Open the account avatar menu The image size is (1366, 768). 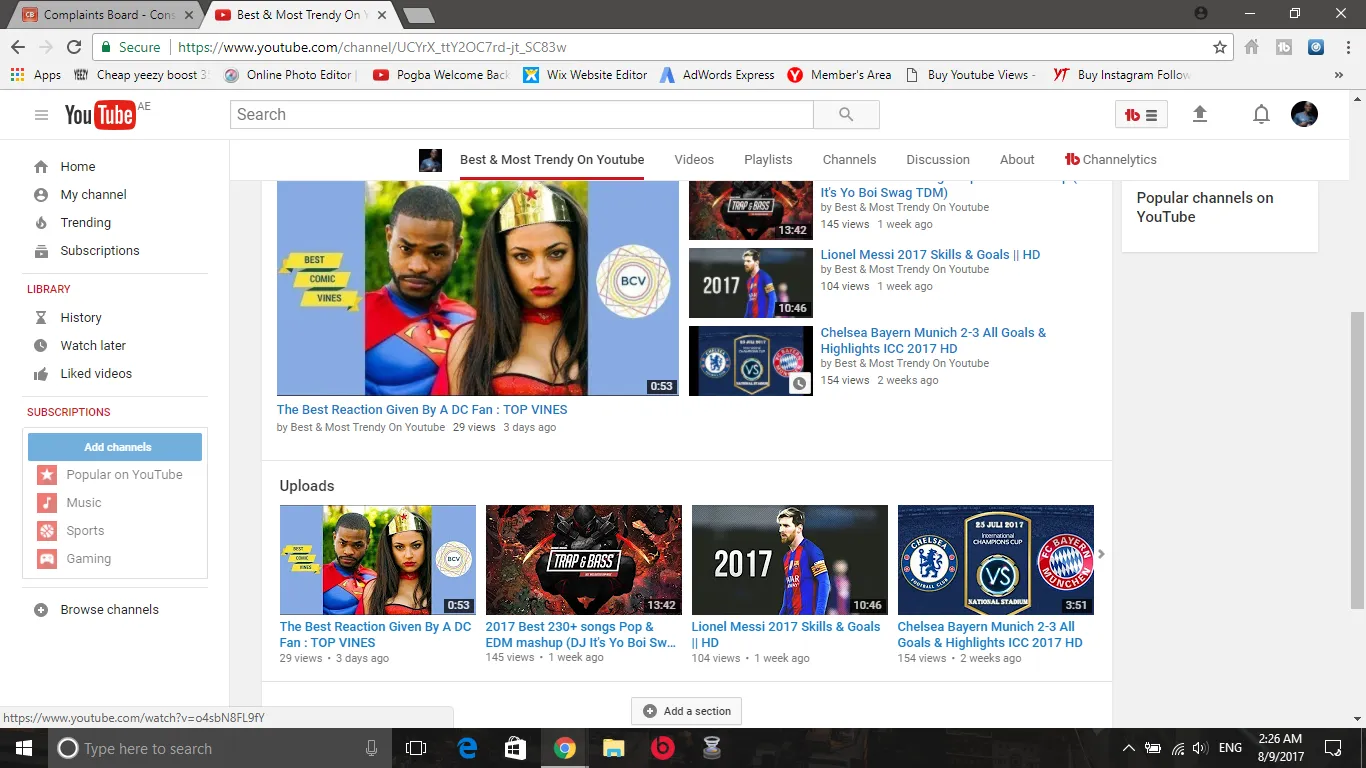[x=1304, y=115]
